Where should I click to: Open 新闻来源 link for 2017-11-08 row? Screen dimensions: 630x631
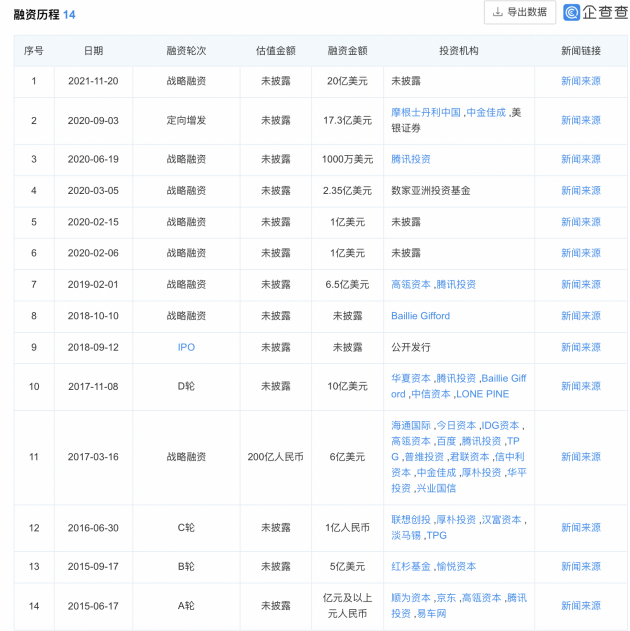click(581, 386)
